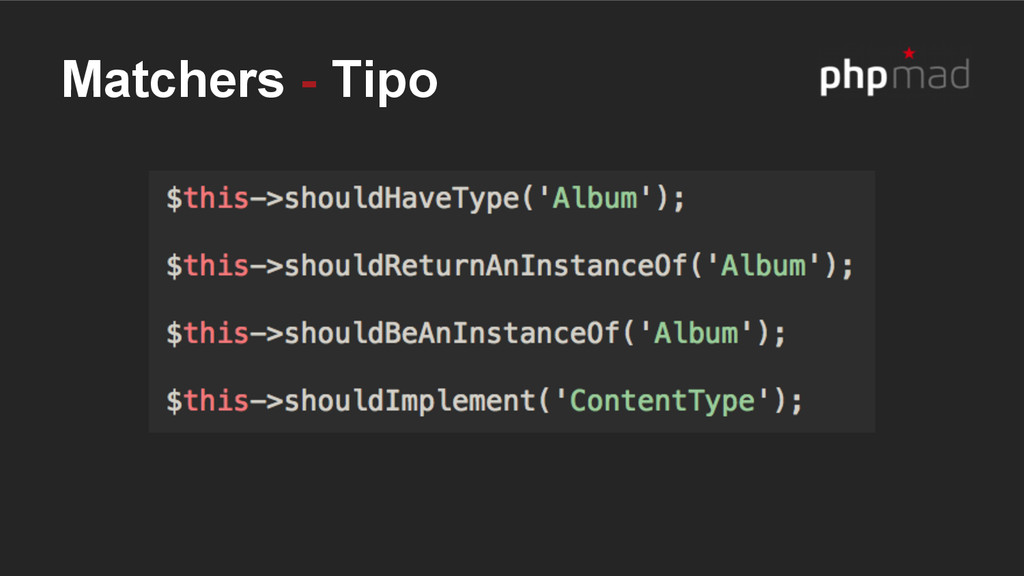1024x576 pixels.
Task: Click the 'php' part of the logo
Action: pos(854,77)
